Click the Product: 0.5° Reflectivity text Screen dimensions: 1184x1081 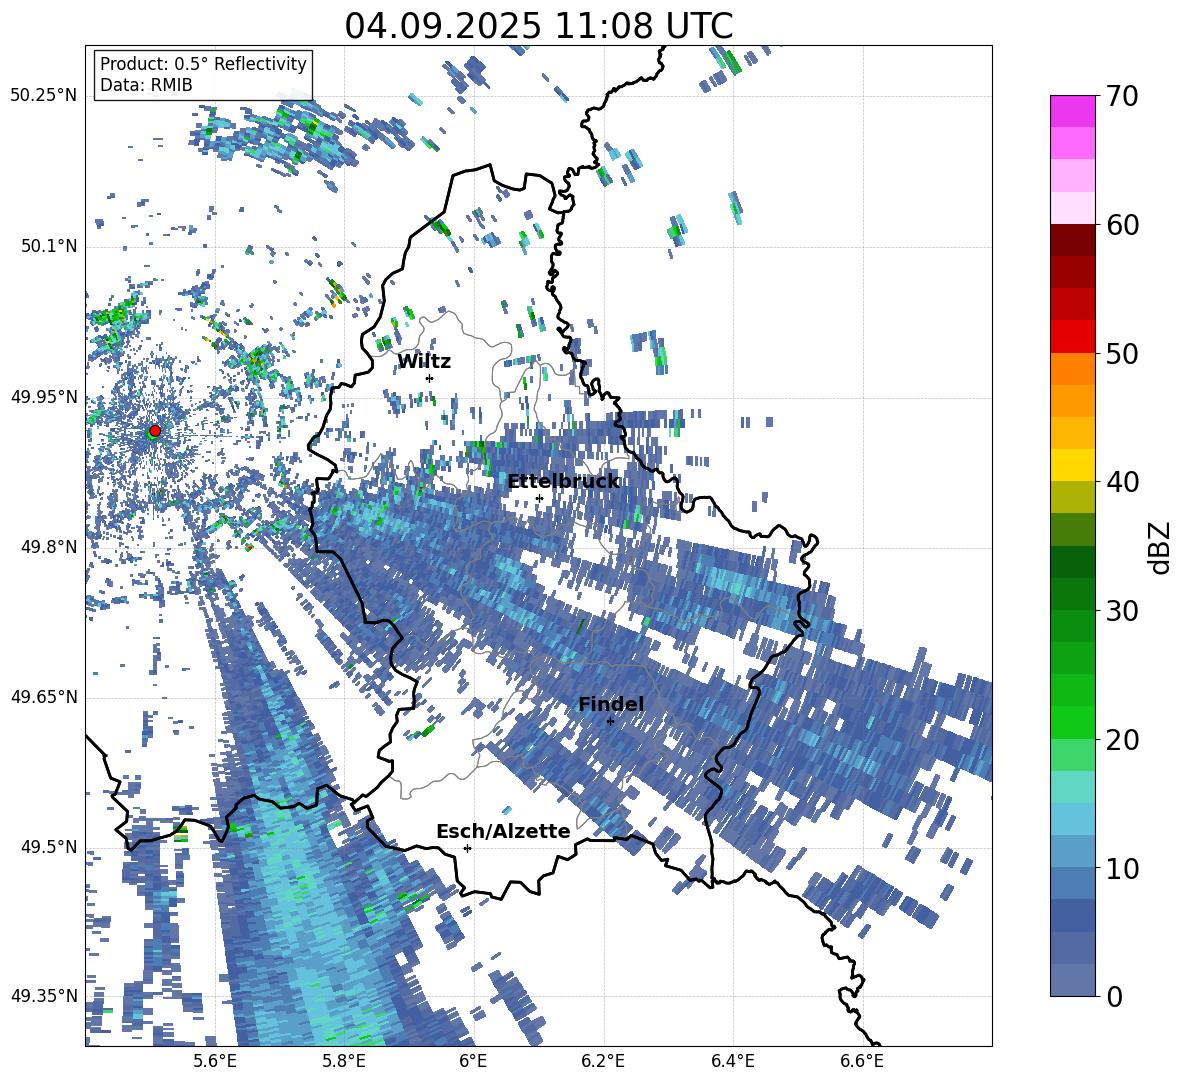pyautogui.click(x=203, y=63)
